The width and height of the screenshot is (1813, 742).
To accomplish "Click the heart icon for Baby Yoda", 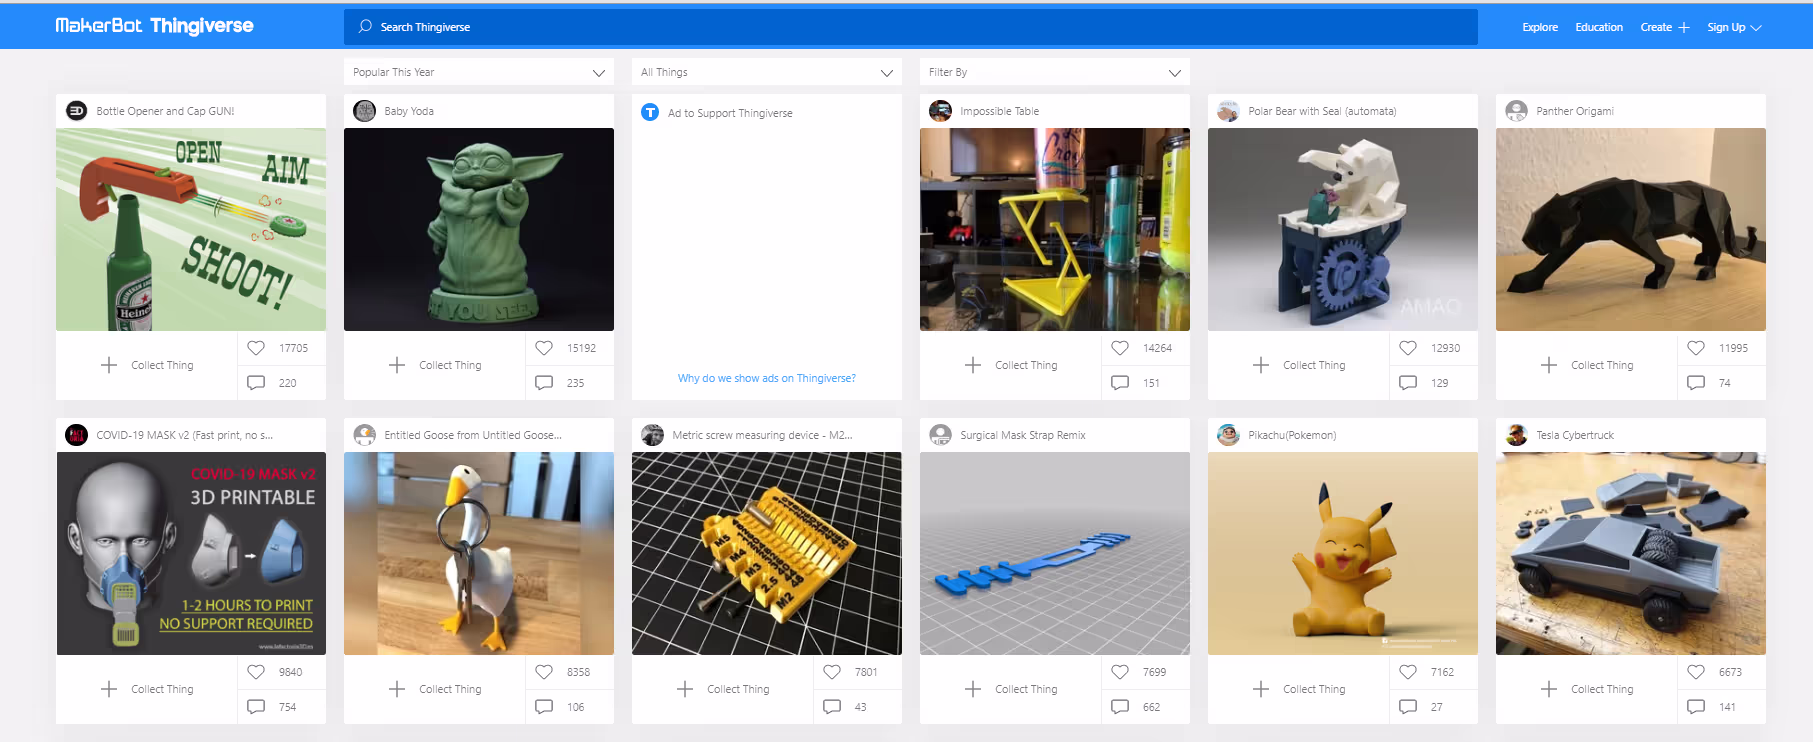I will pos(544,348).
